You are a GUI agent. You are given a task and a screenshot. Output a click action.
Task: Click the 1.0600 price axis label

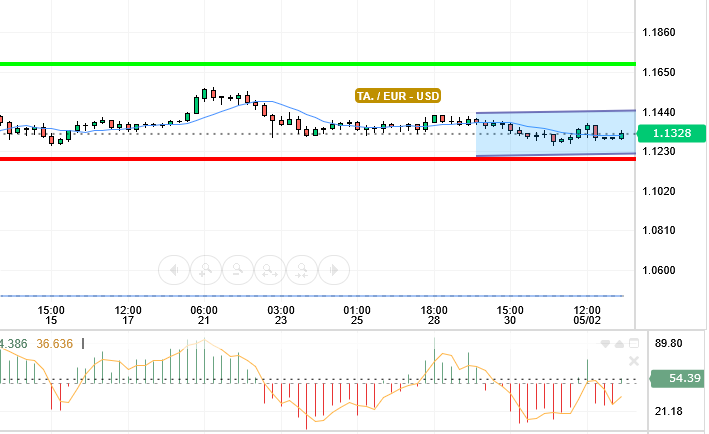pos(659,270)
